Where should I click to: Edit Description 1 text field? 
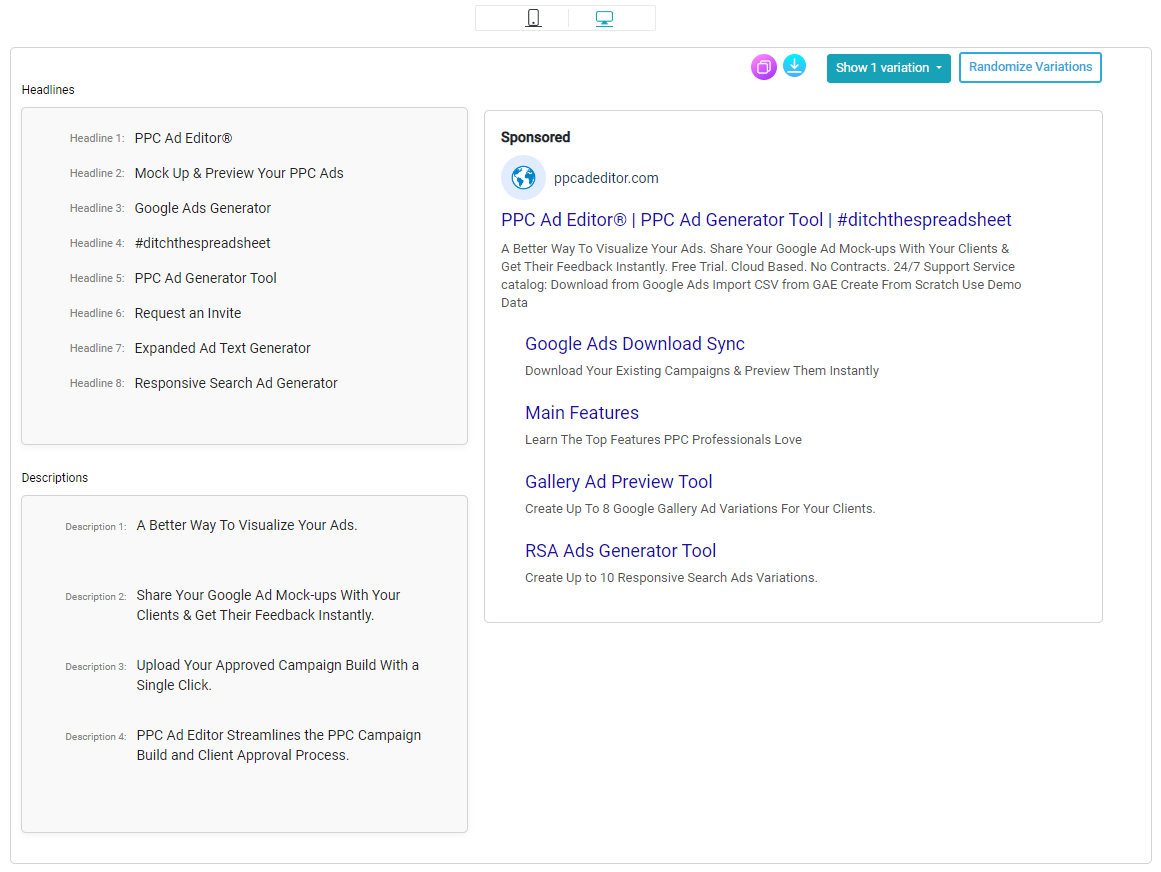[247, 525]
